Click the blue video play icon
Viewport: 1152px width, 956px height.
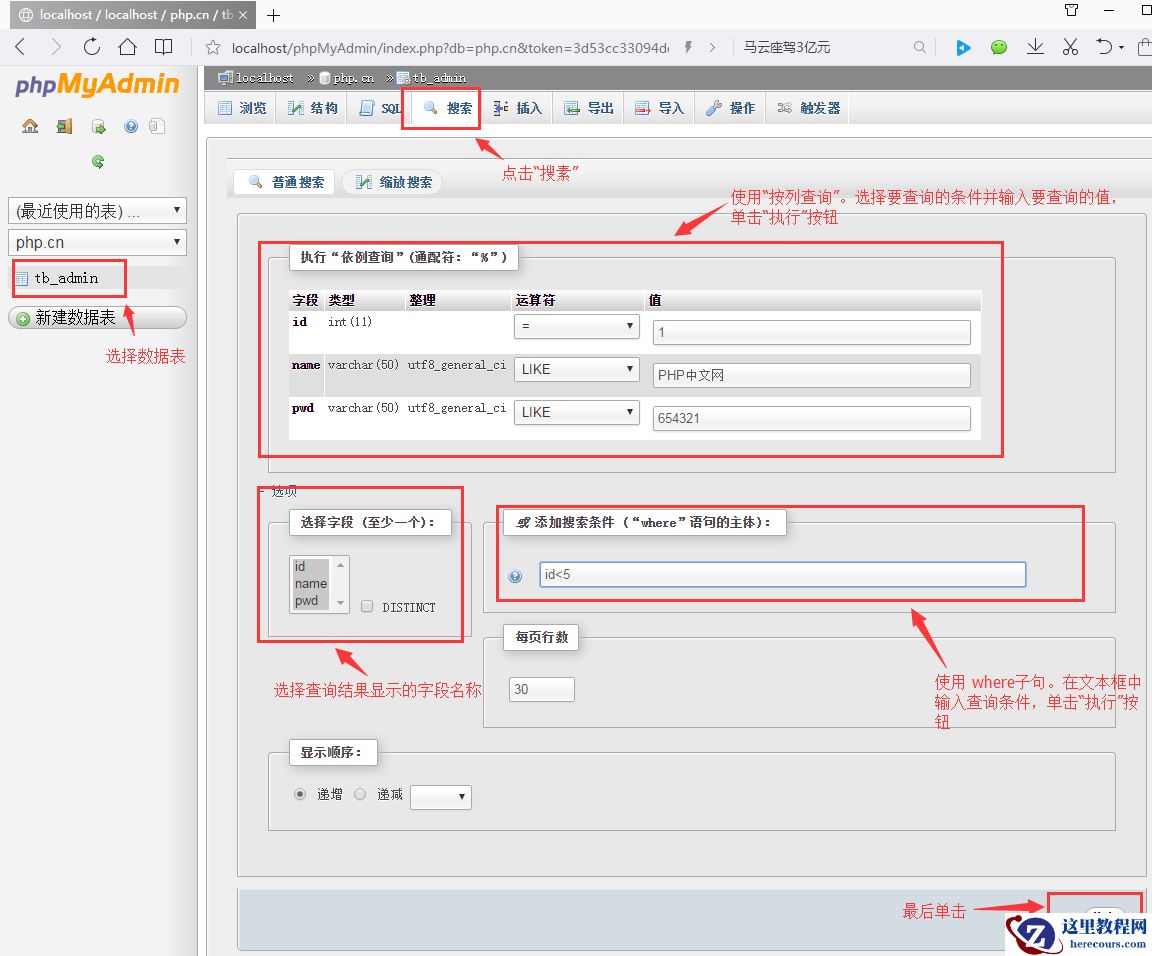point(963,48)
